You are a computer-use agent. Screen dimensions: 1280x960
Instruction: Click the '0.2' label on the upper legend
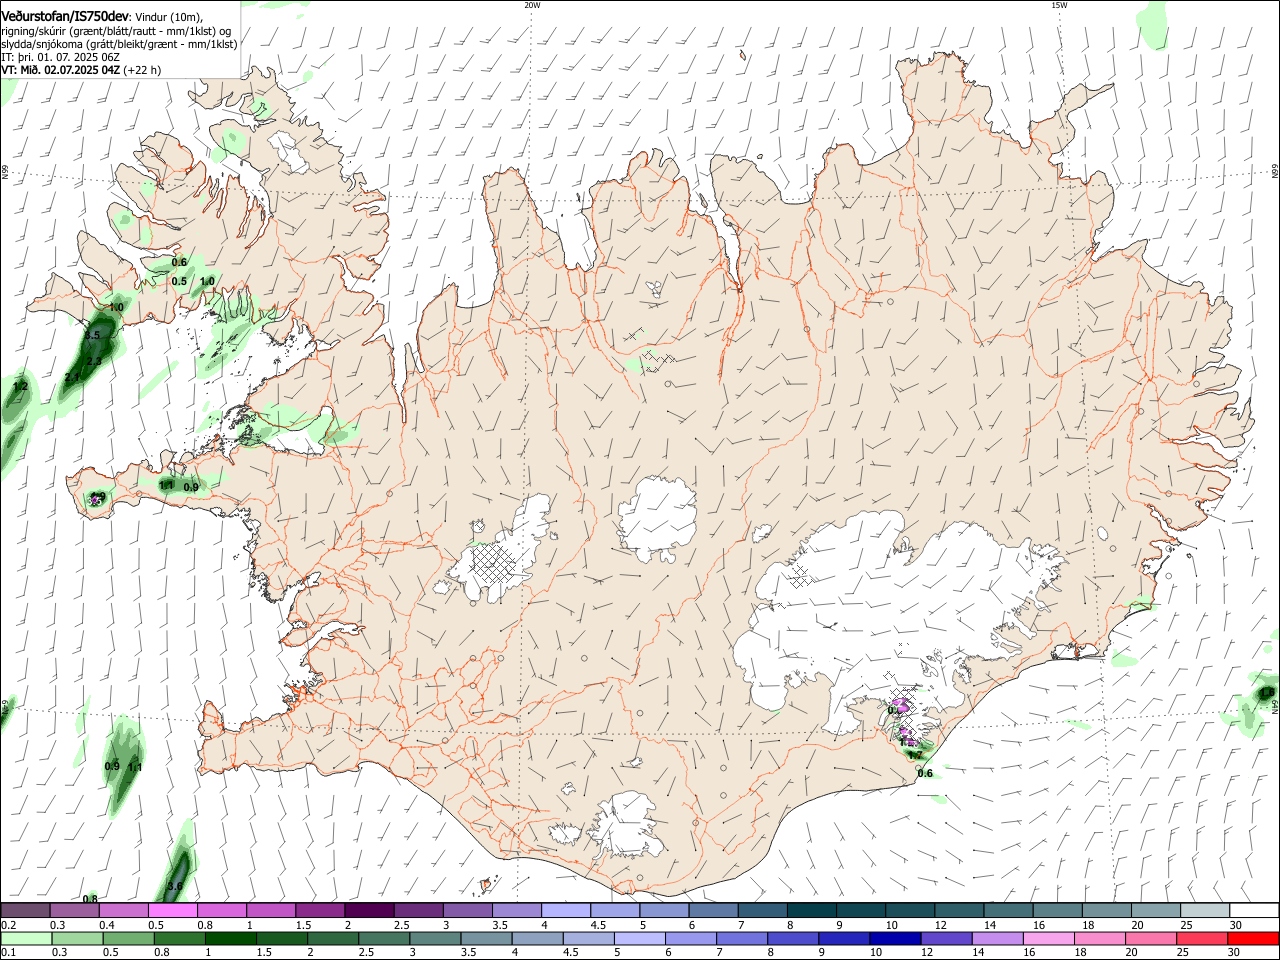click(8, 925)
